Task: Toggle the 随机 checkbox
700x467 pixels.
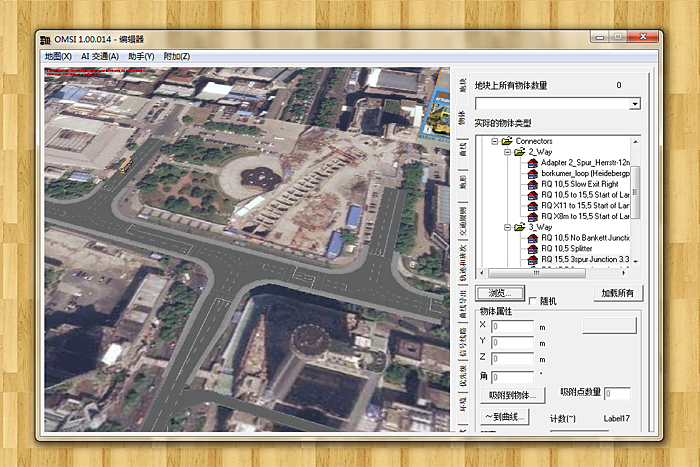Action: click(x=533, y=300)
